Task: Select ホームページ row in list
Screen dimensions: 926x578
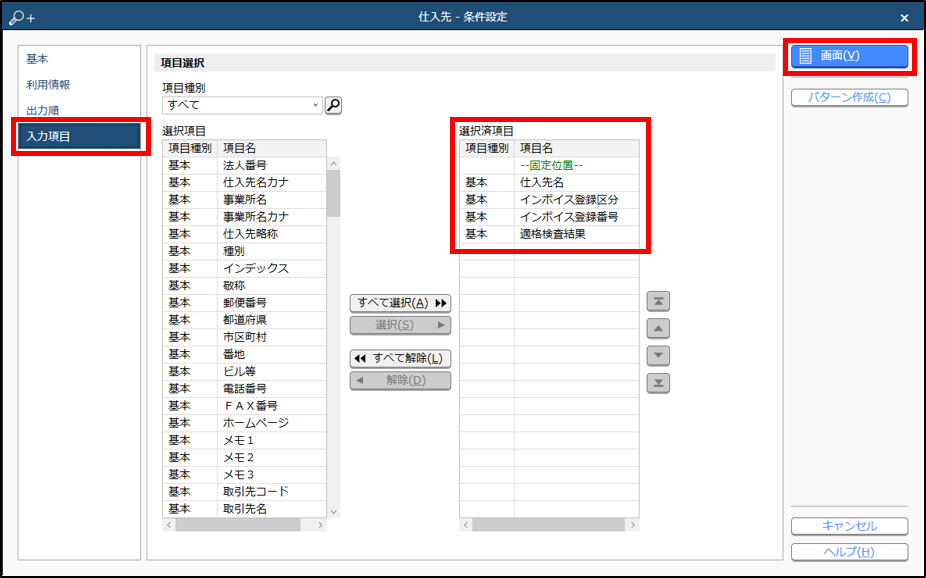Action: (x=244, y=423)
